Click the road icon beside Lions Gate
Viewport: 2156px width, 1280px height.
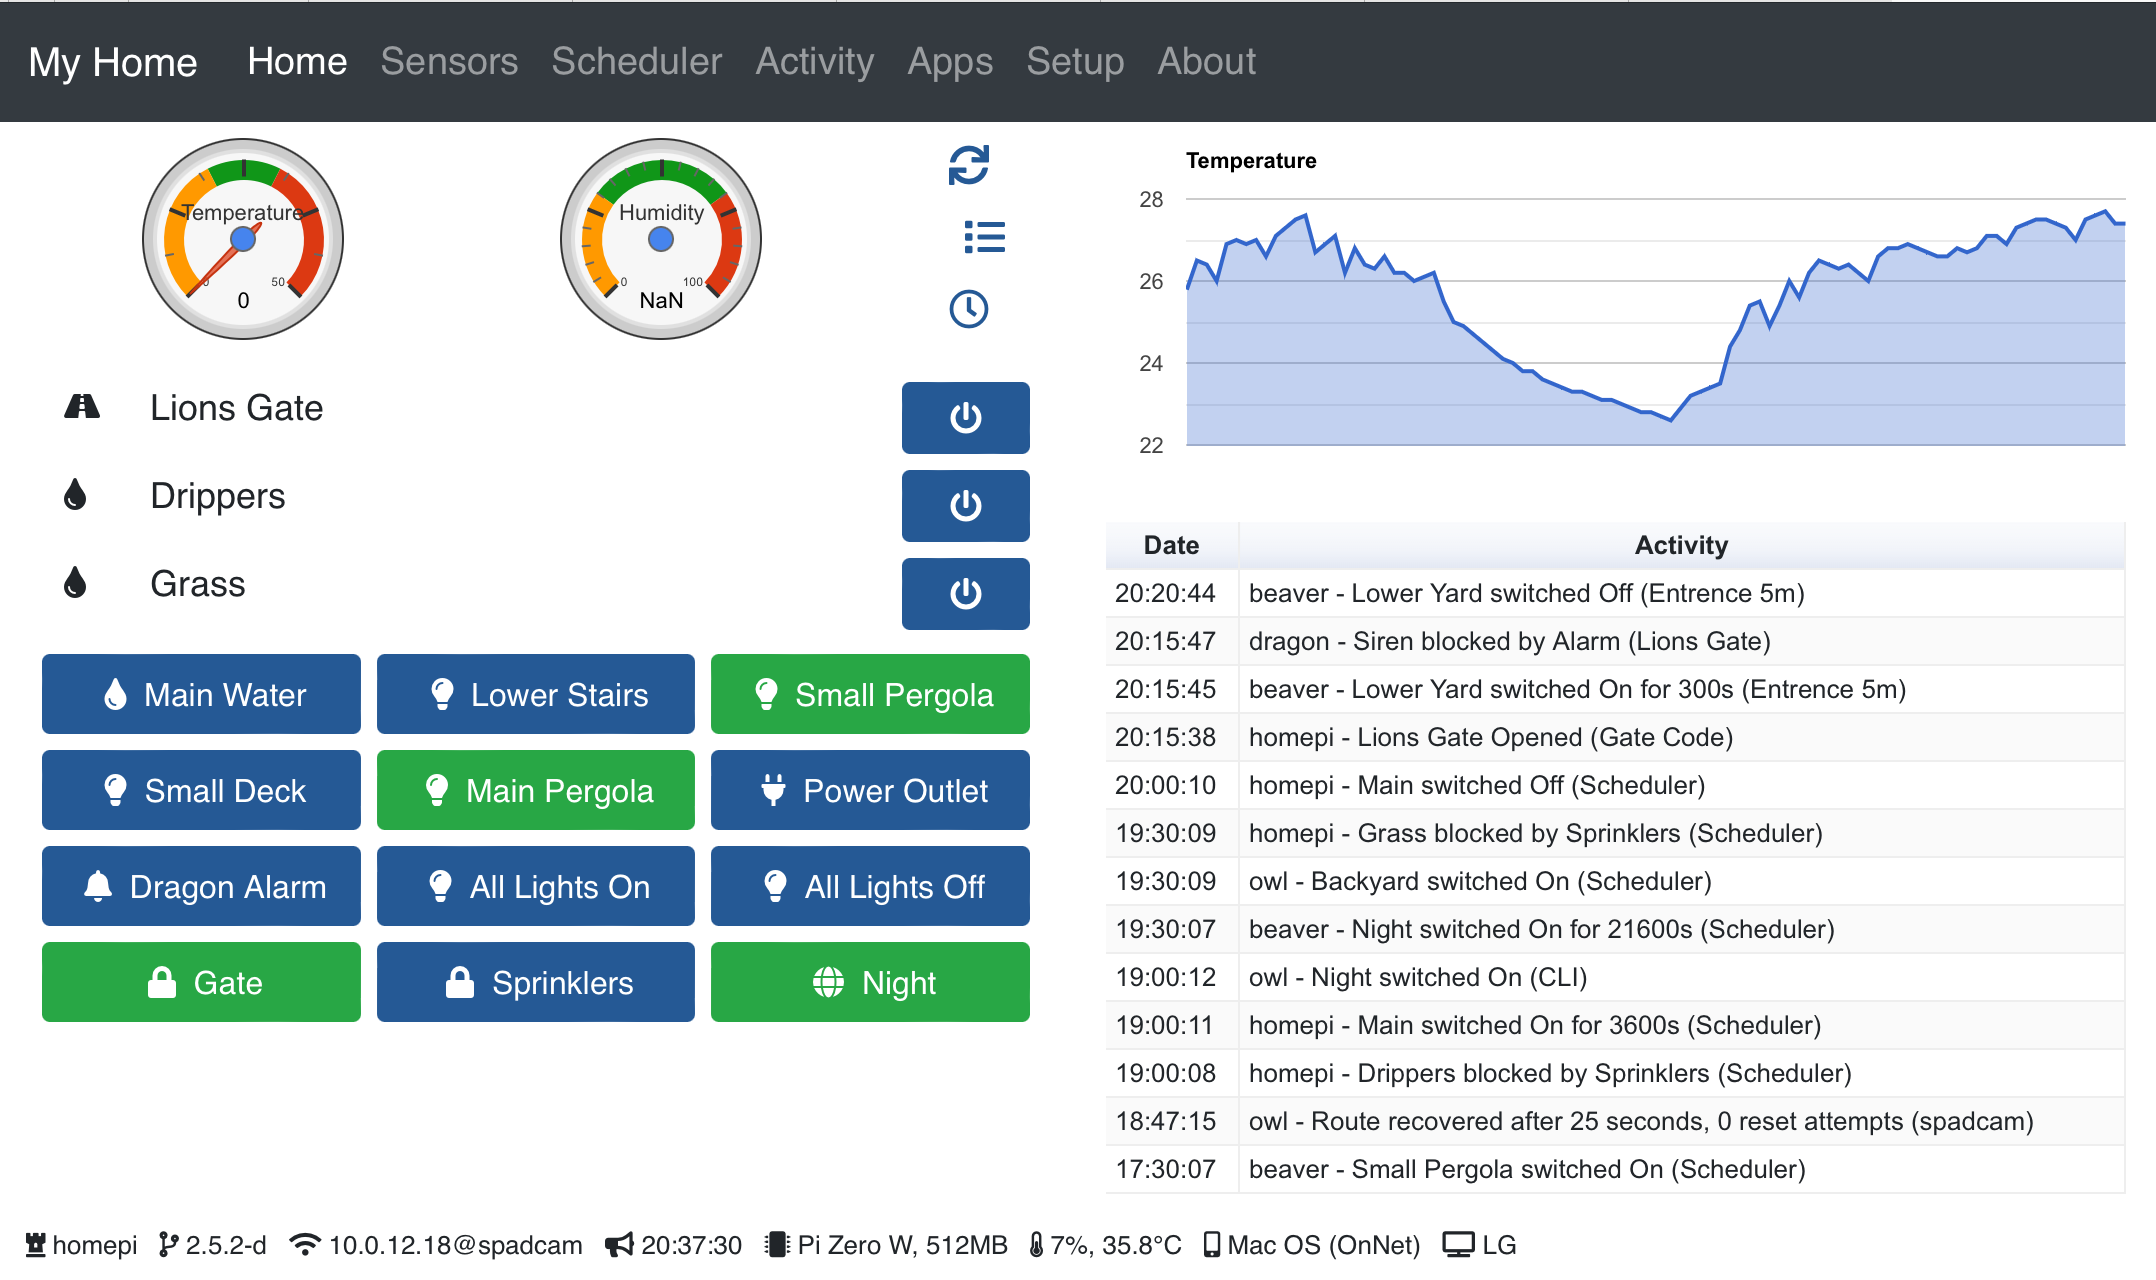pyautogui.click(x=82, y=406)
